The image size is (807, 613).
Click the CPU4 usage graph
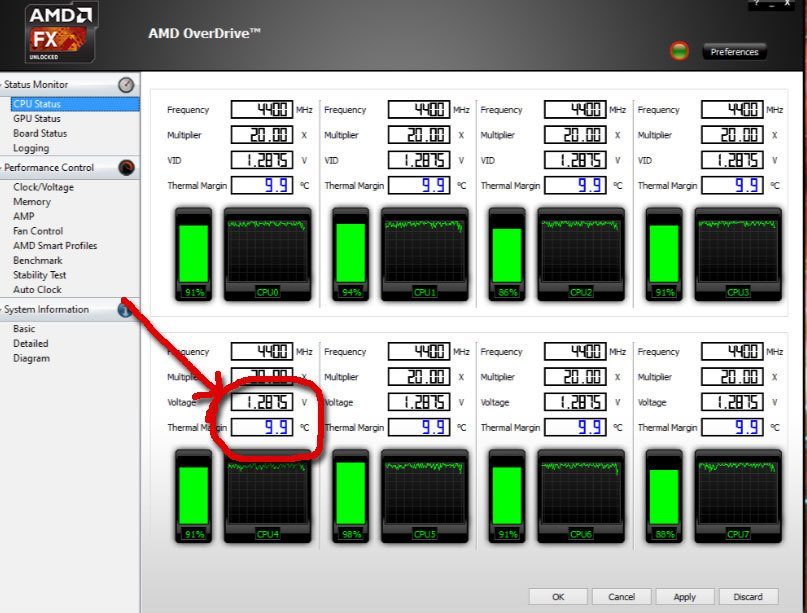click(268, 496)
